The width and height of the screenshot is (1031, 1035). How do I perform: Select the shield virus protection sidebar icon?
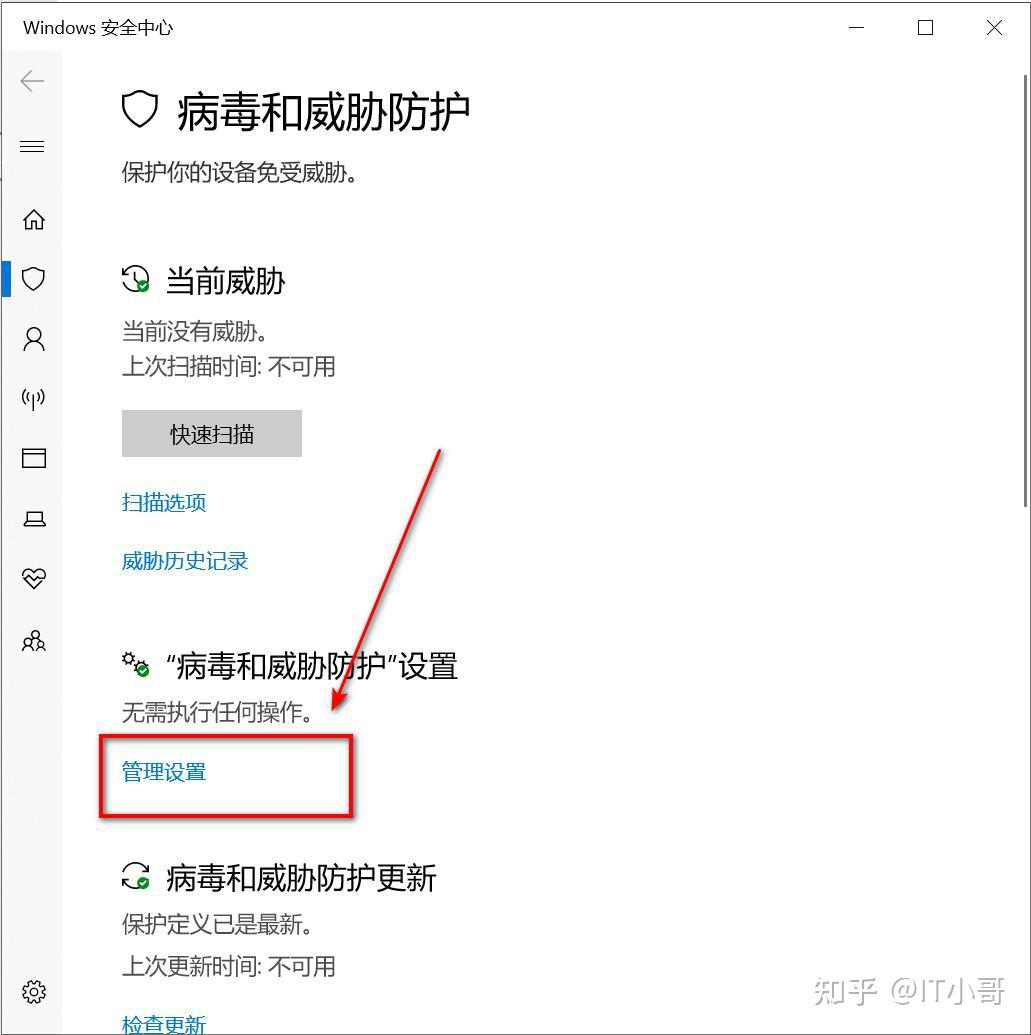point(34,279)
